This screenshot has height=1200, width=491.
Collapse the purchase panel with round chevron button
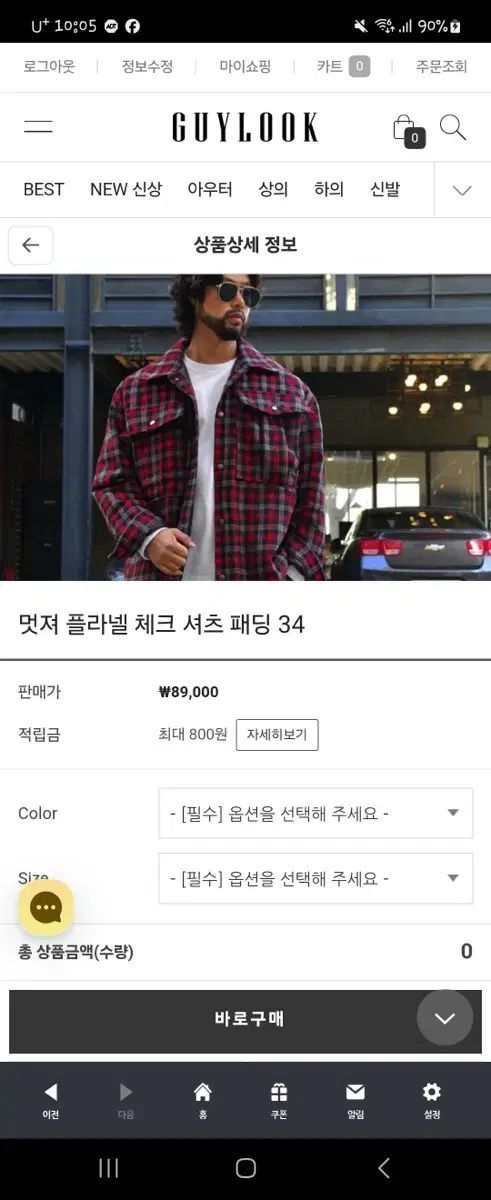point(445,1018)
